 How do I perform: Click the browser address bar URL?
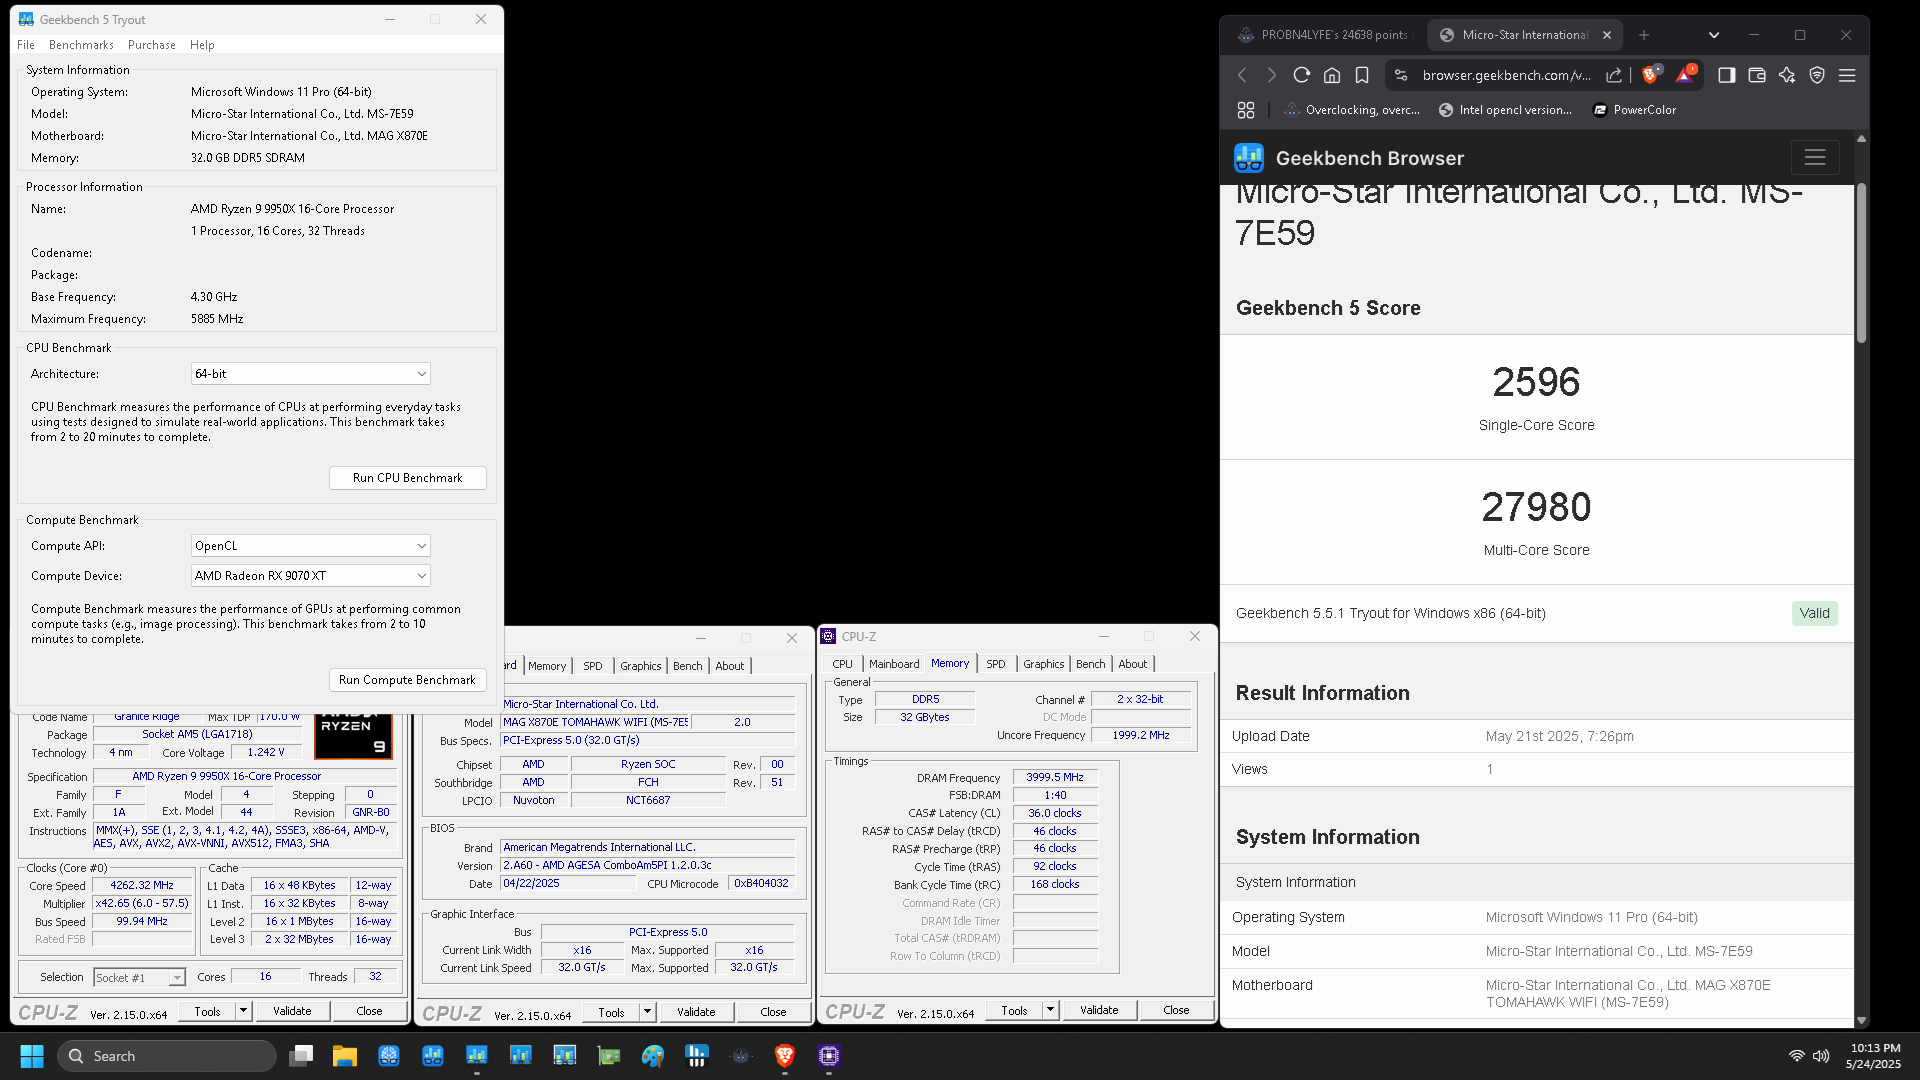coord(1506,75)
